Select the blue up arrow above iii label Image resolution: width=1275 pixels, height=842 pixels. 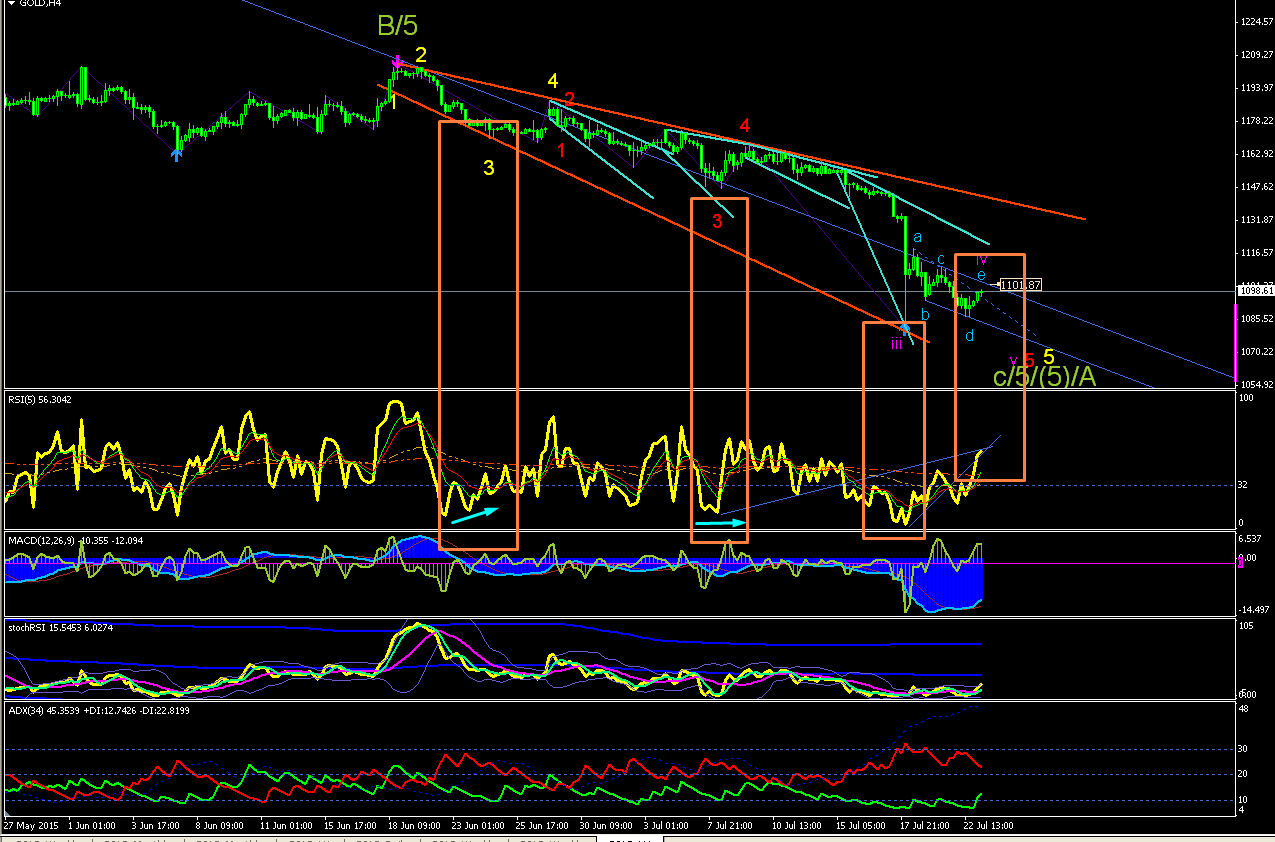click(x=906, y=327)
